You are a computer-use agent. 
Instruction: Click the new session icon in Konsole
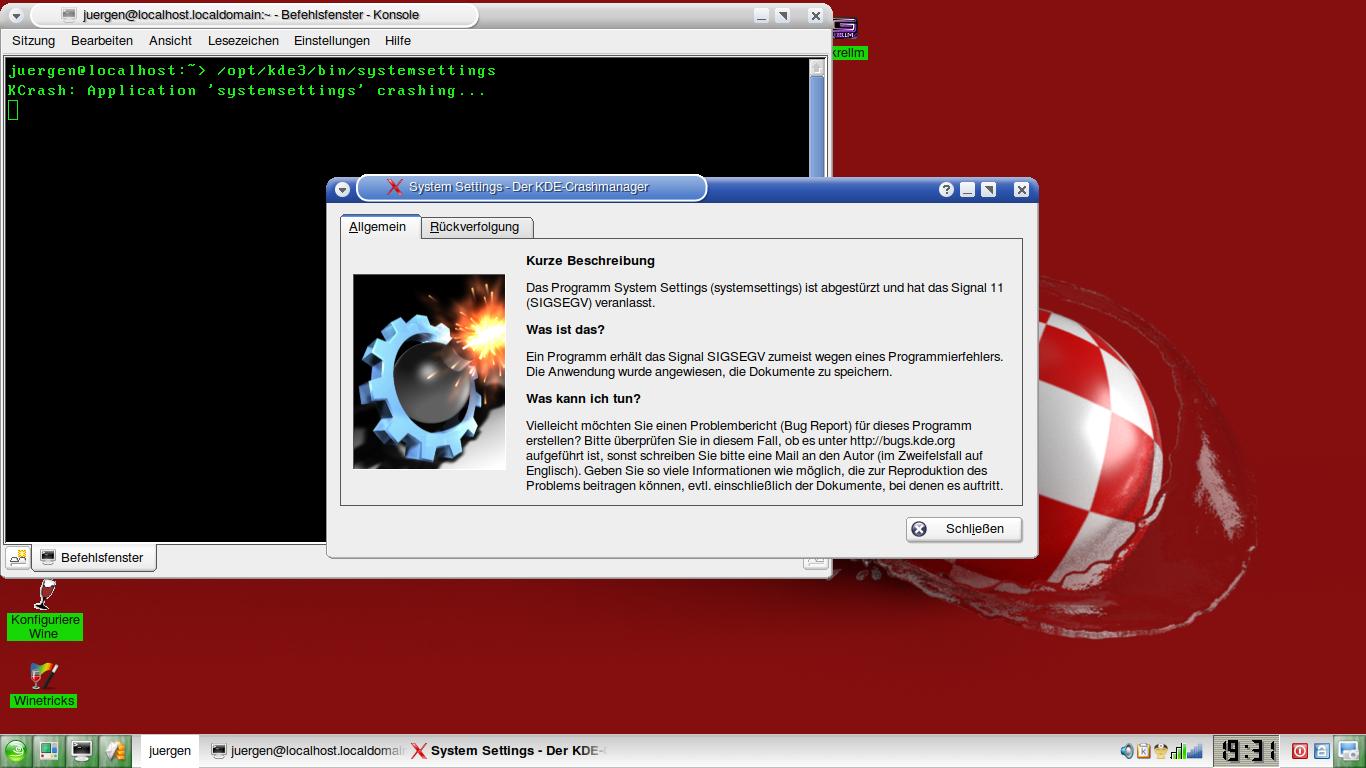point(18,557)
